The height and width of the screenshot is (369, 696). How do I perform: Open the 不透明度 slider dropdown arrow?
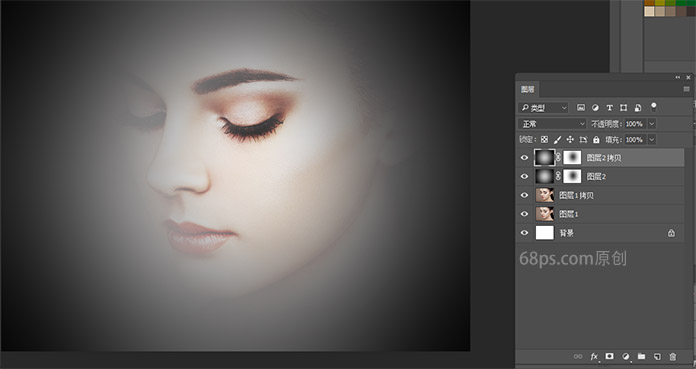[x=652, y=124]
